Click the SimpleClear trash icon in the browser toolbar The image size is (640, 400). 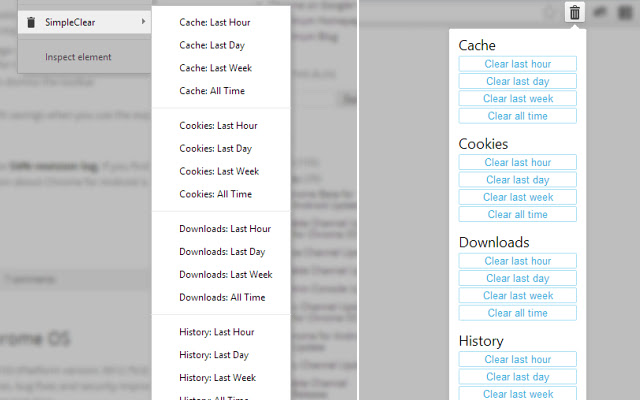(574, 13)
